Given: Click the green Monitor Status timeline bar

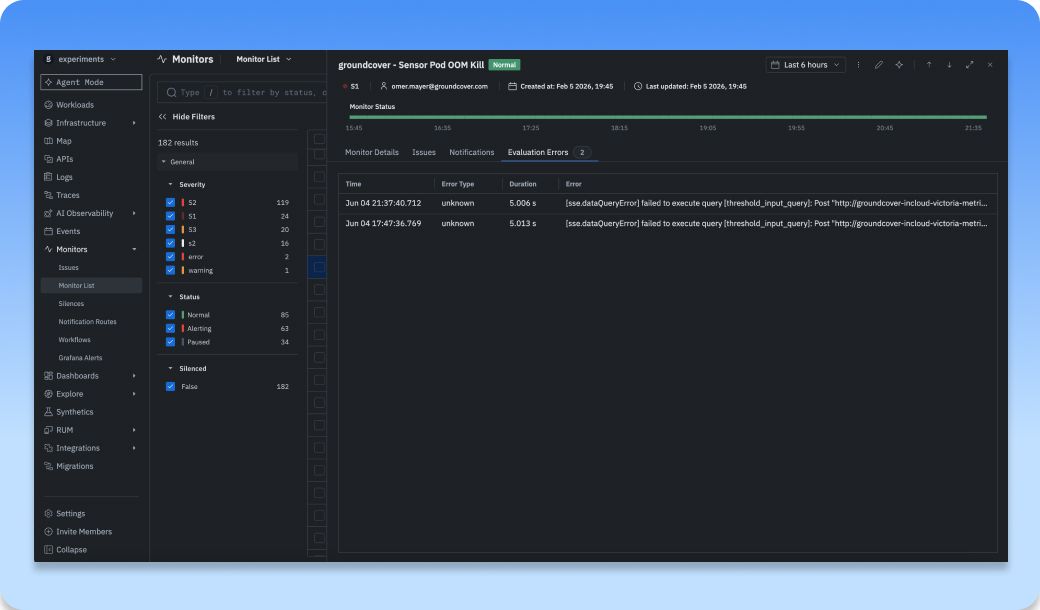Looking at the screenshot, I should 668,117.
